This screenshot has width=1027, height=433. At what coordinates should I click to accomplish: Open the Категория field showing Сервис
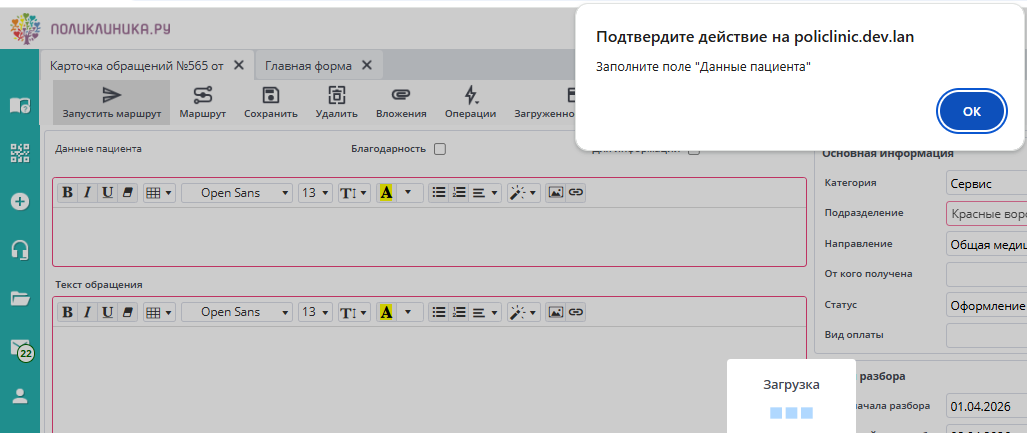986,184
